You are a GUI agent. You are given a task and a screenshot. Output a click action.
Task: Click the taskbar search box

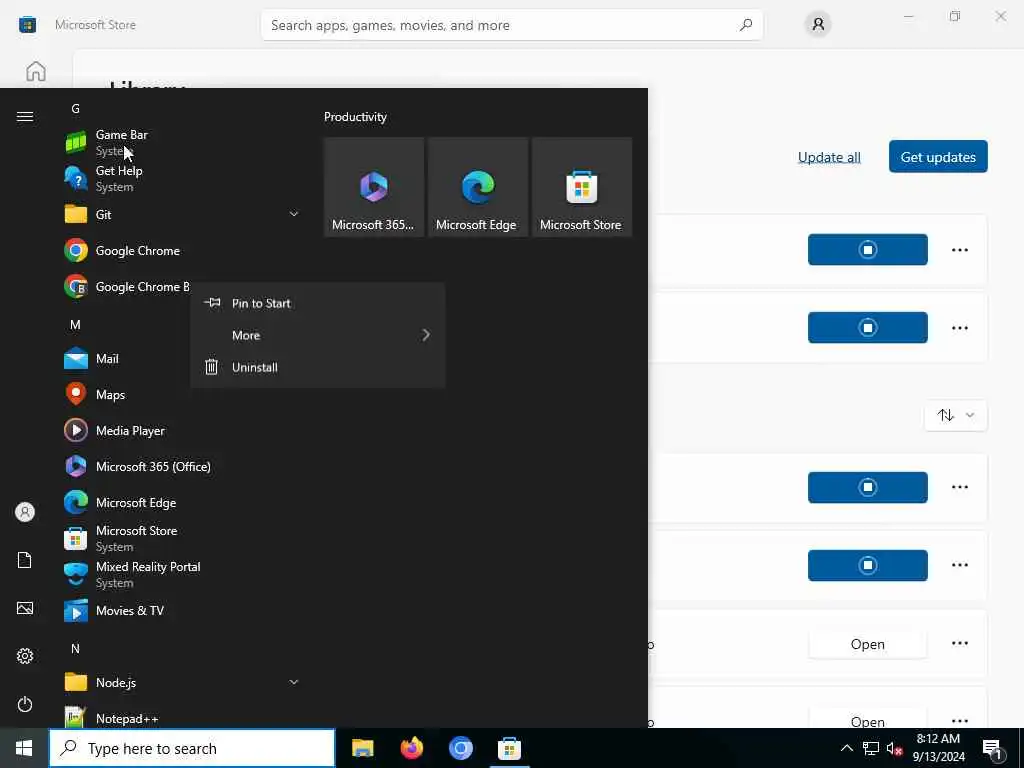tap(192, 748)
